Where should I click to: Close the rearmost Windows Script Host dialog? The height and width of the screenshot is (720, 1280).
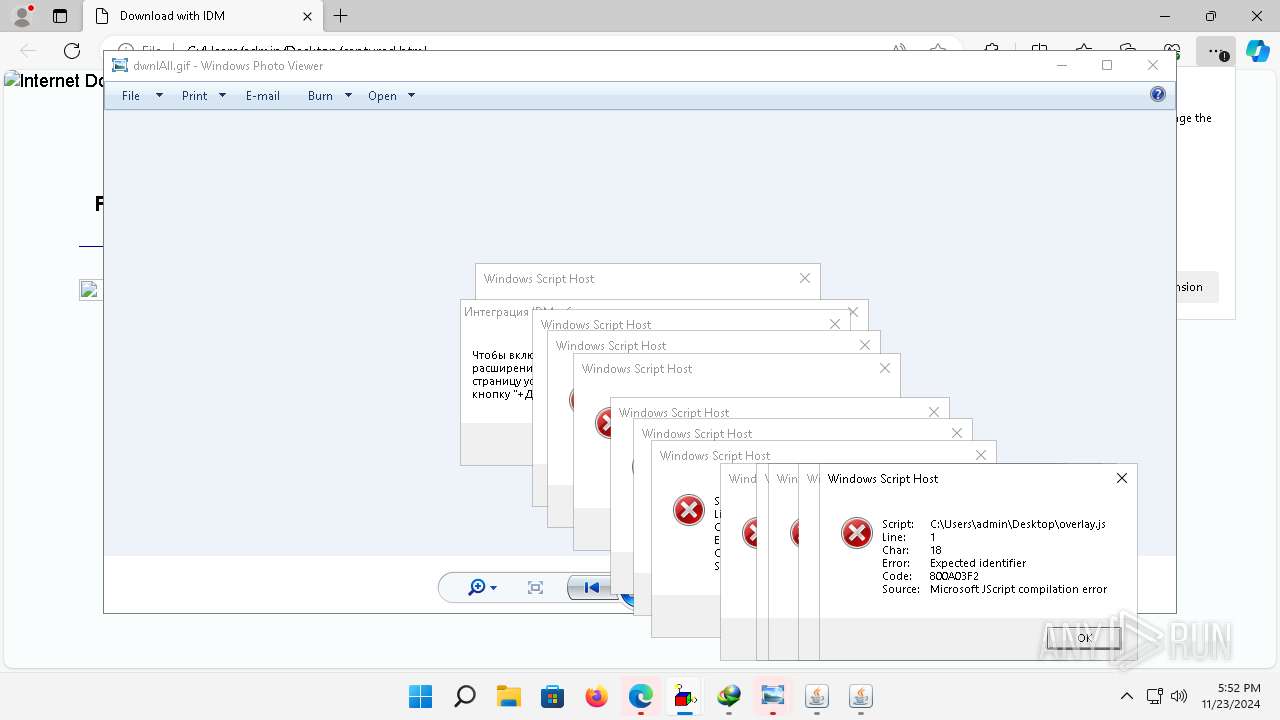(x=805, y=278)
